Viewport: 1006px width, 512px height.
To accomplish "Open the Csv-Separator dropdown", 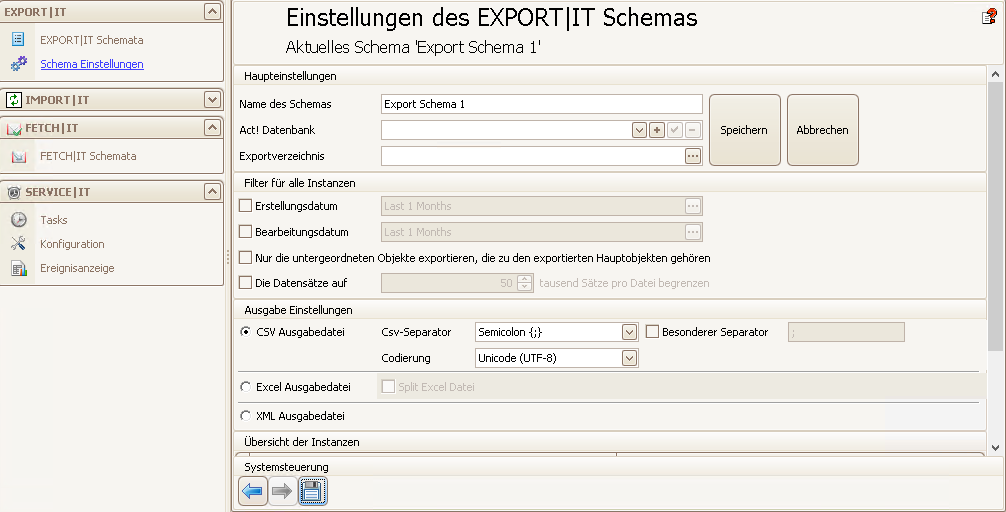I will pyautogui.click(x=629, y=332).
